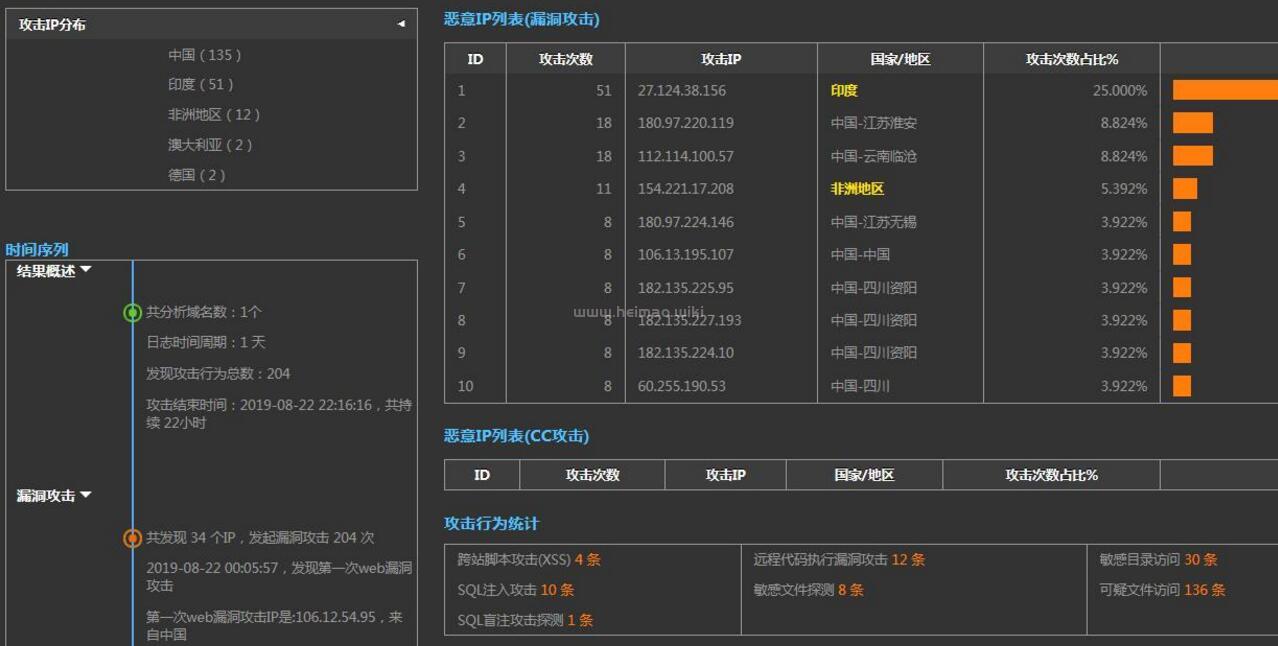Click 攻击次数占比% header in CC attack table

coord(1051,475)
